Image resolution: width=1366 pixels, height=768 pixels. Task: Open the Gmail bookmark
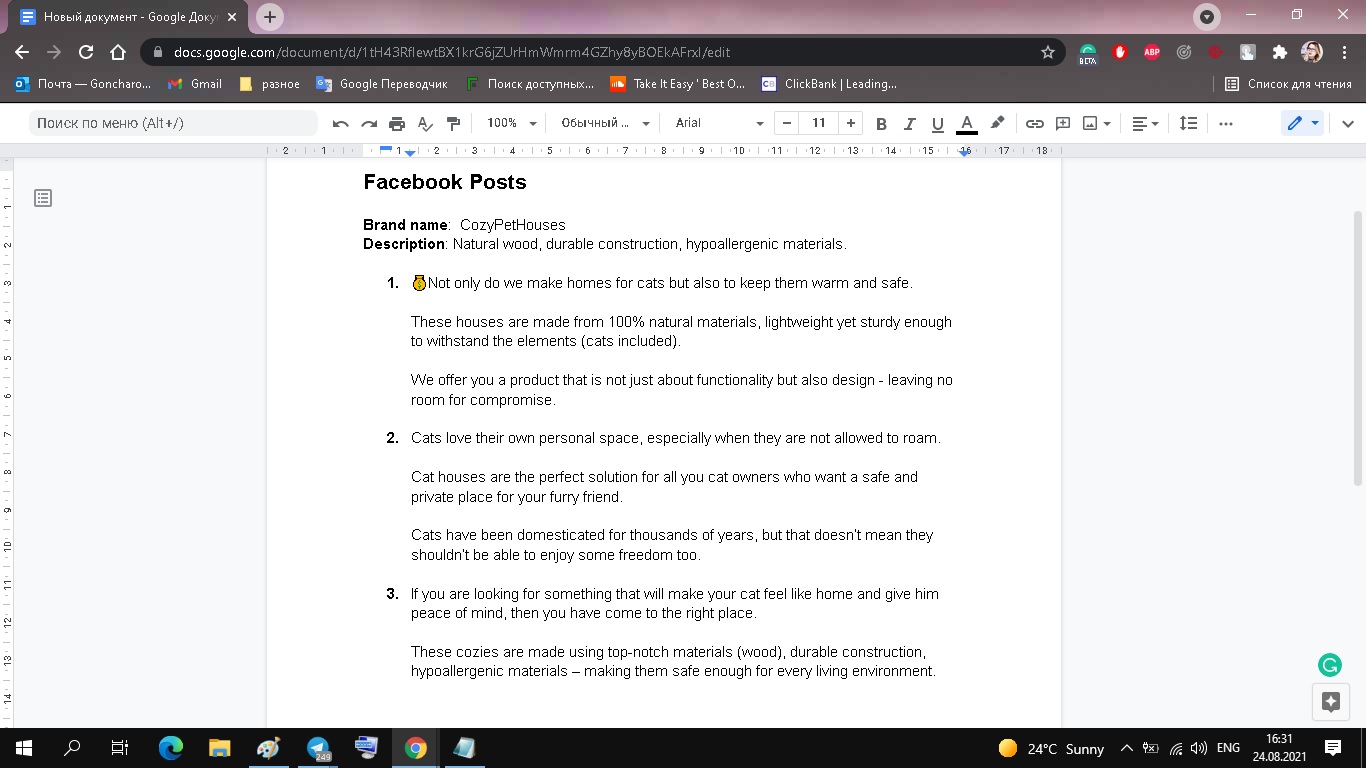[x=195, y=84]
